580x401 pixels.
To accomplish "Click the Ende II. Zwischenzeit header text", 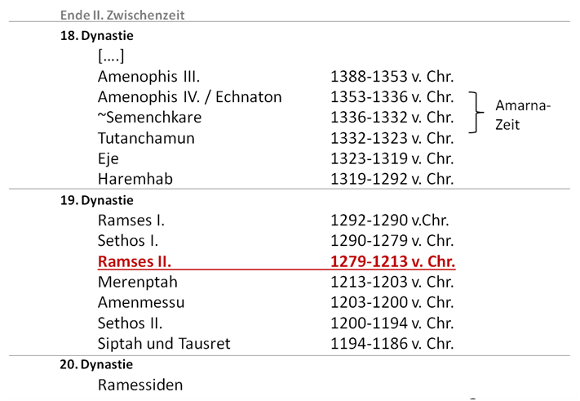I will point(122,15).
